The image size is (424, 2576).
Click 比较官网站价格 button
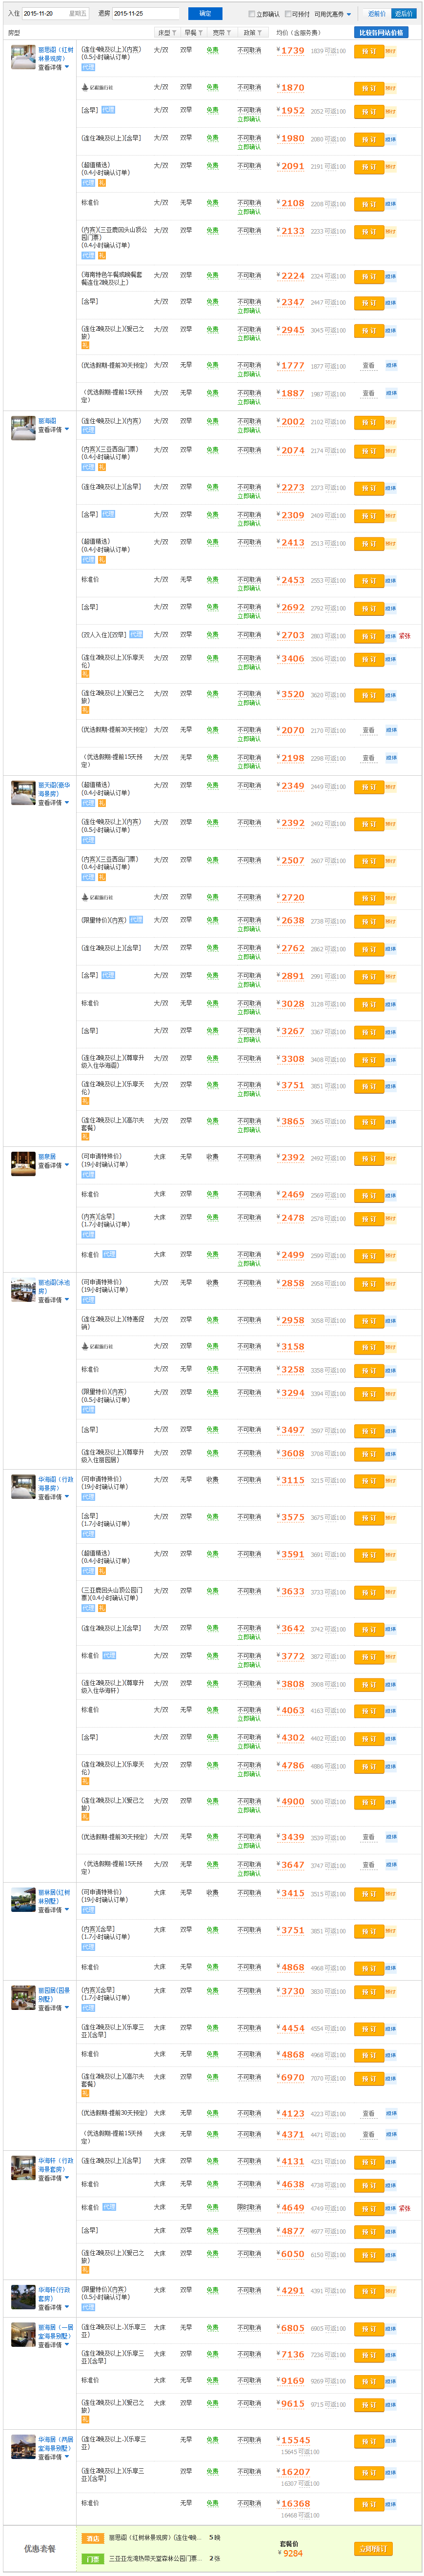coord(381,33)
